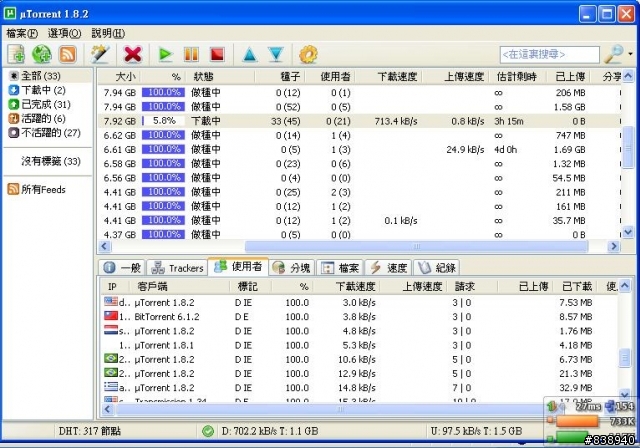Move torrent down queue arrow icon
This screenshot has width=640, height=448.
pyautogui.click(x=276, y=54)
